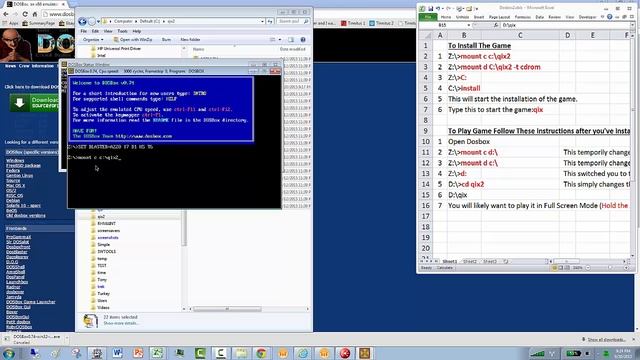Go back in the Explorer window

tap(82, 21)
